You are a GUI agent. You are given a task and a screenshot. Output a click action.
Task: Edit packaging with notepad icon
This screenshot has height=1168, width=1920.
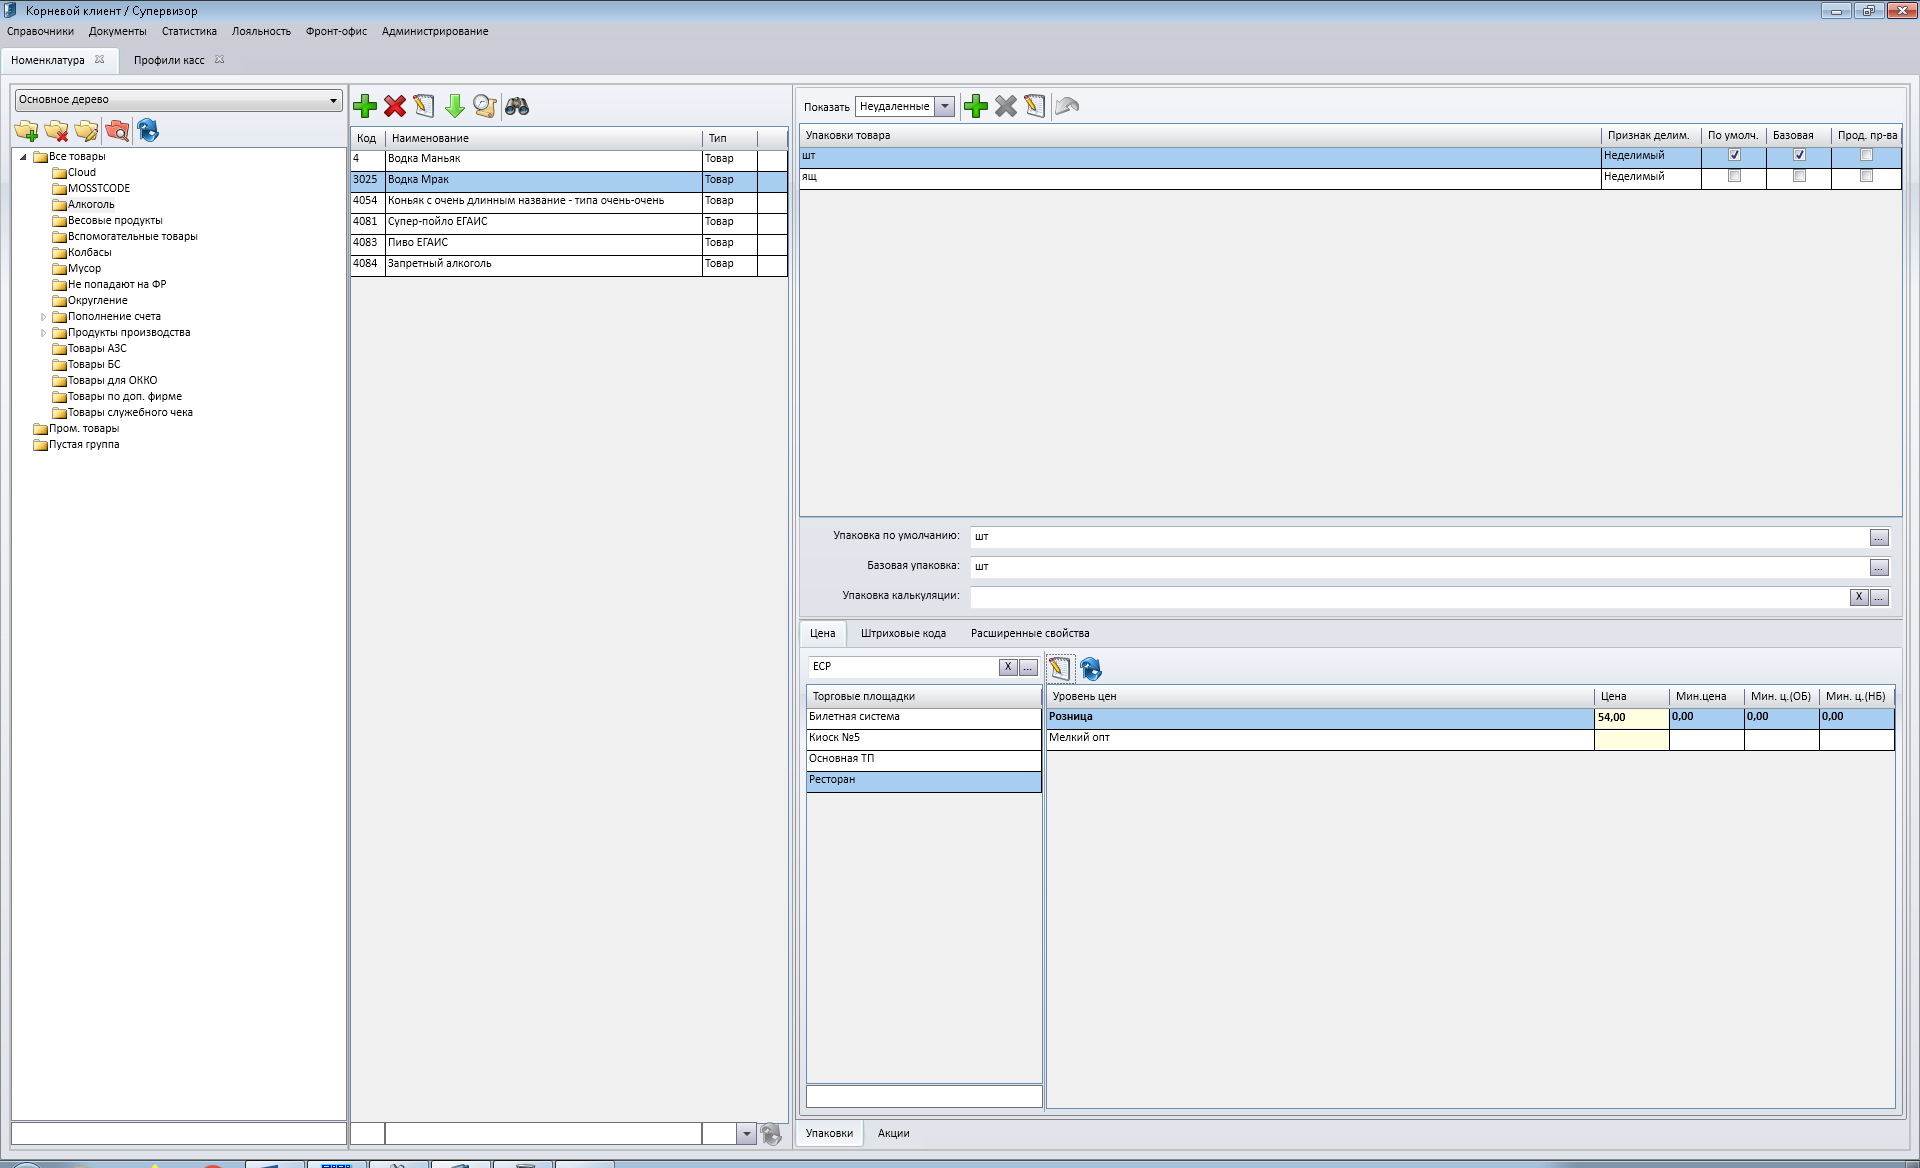tap(1035, 106)
